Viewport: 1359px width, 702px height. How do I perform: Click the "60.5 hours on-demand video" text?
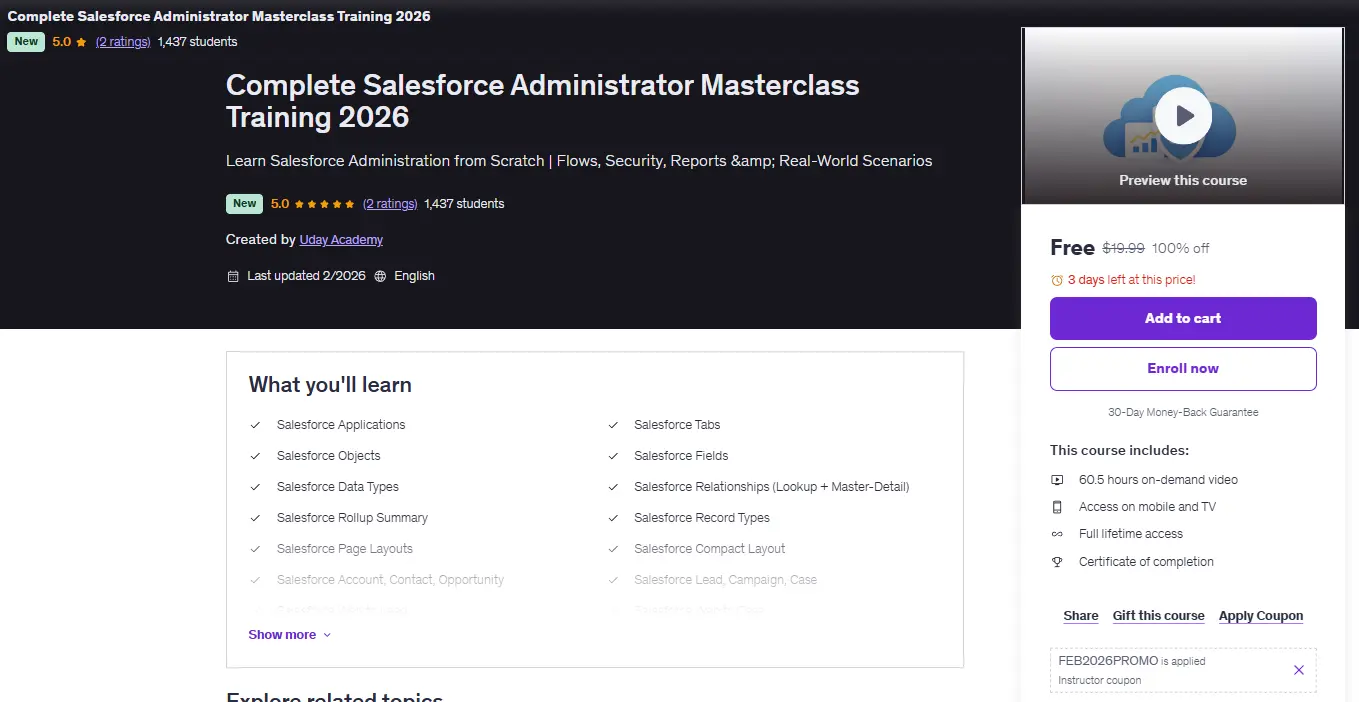[x=1158, y=480]
